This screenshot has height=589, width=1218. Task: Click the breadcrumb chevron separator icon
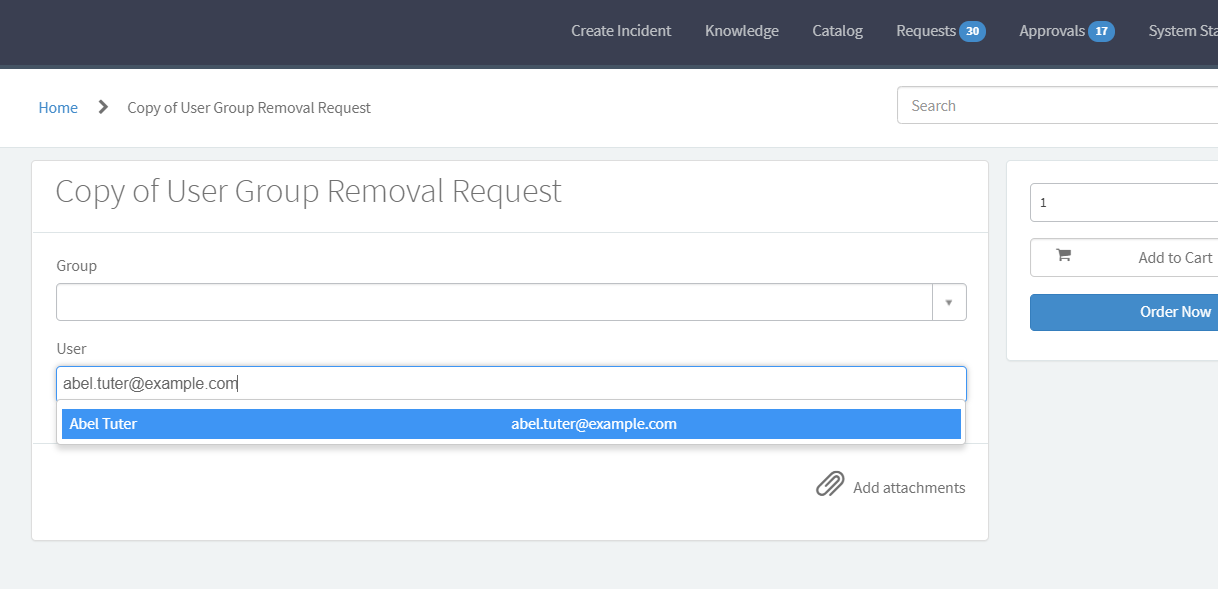(x=103, y=107)
